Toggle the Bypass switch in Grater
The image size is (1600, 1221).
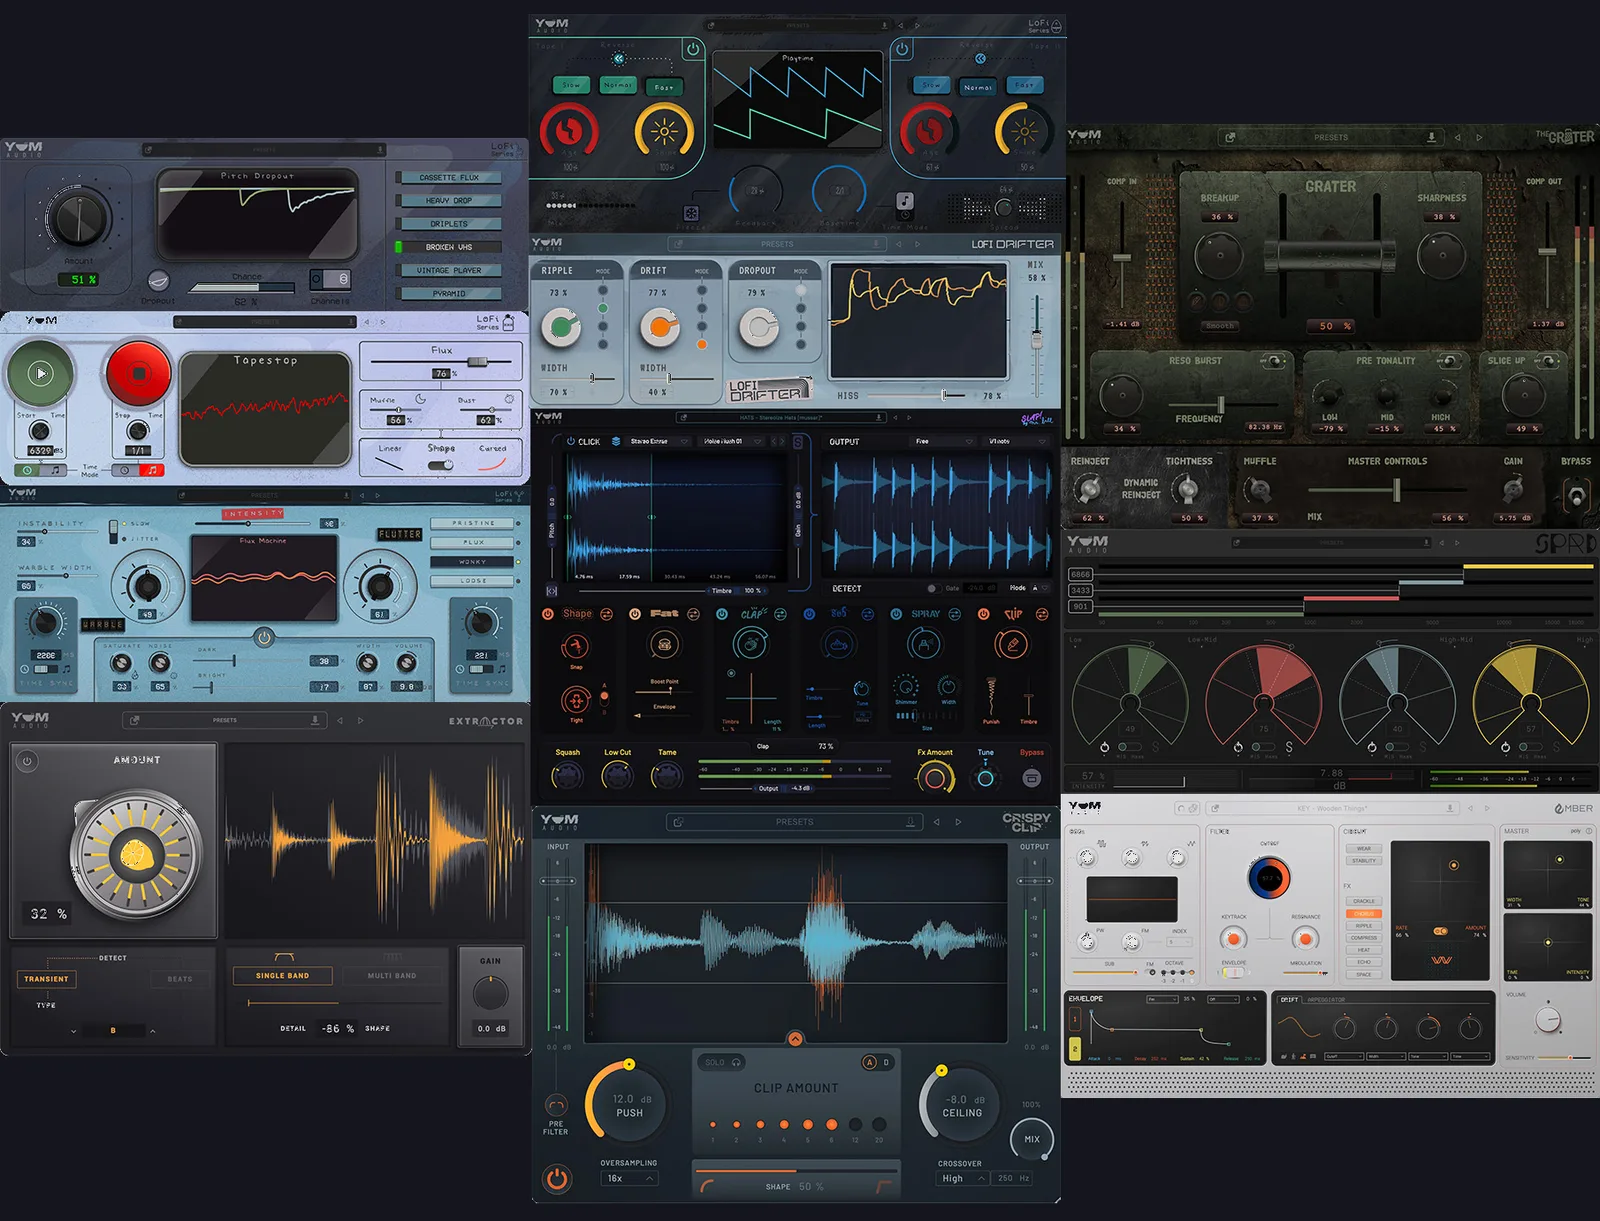tap(1576, 495)
